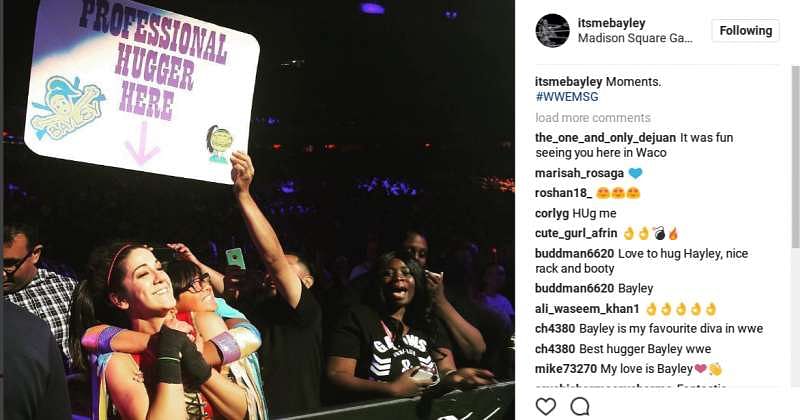800x420 pixels.
Task: Open buddman6620 profile on Bayley comment
Action: (x=574, y=288)
